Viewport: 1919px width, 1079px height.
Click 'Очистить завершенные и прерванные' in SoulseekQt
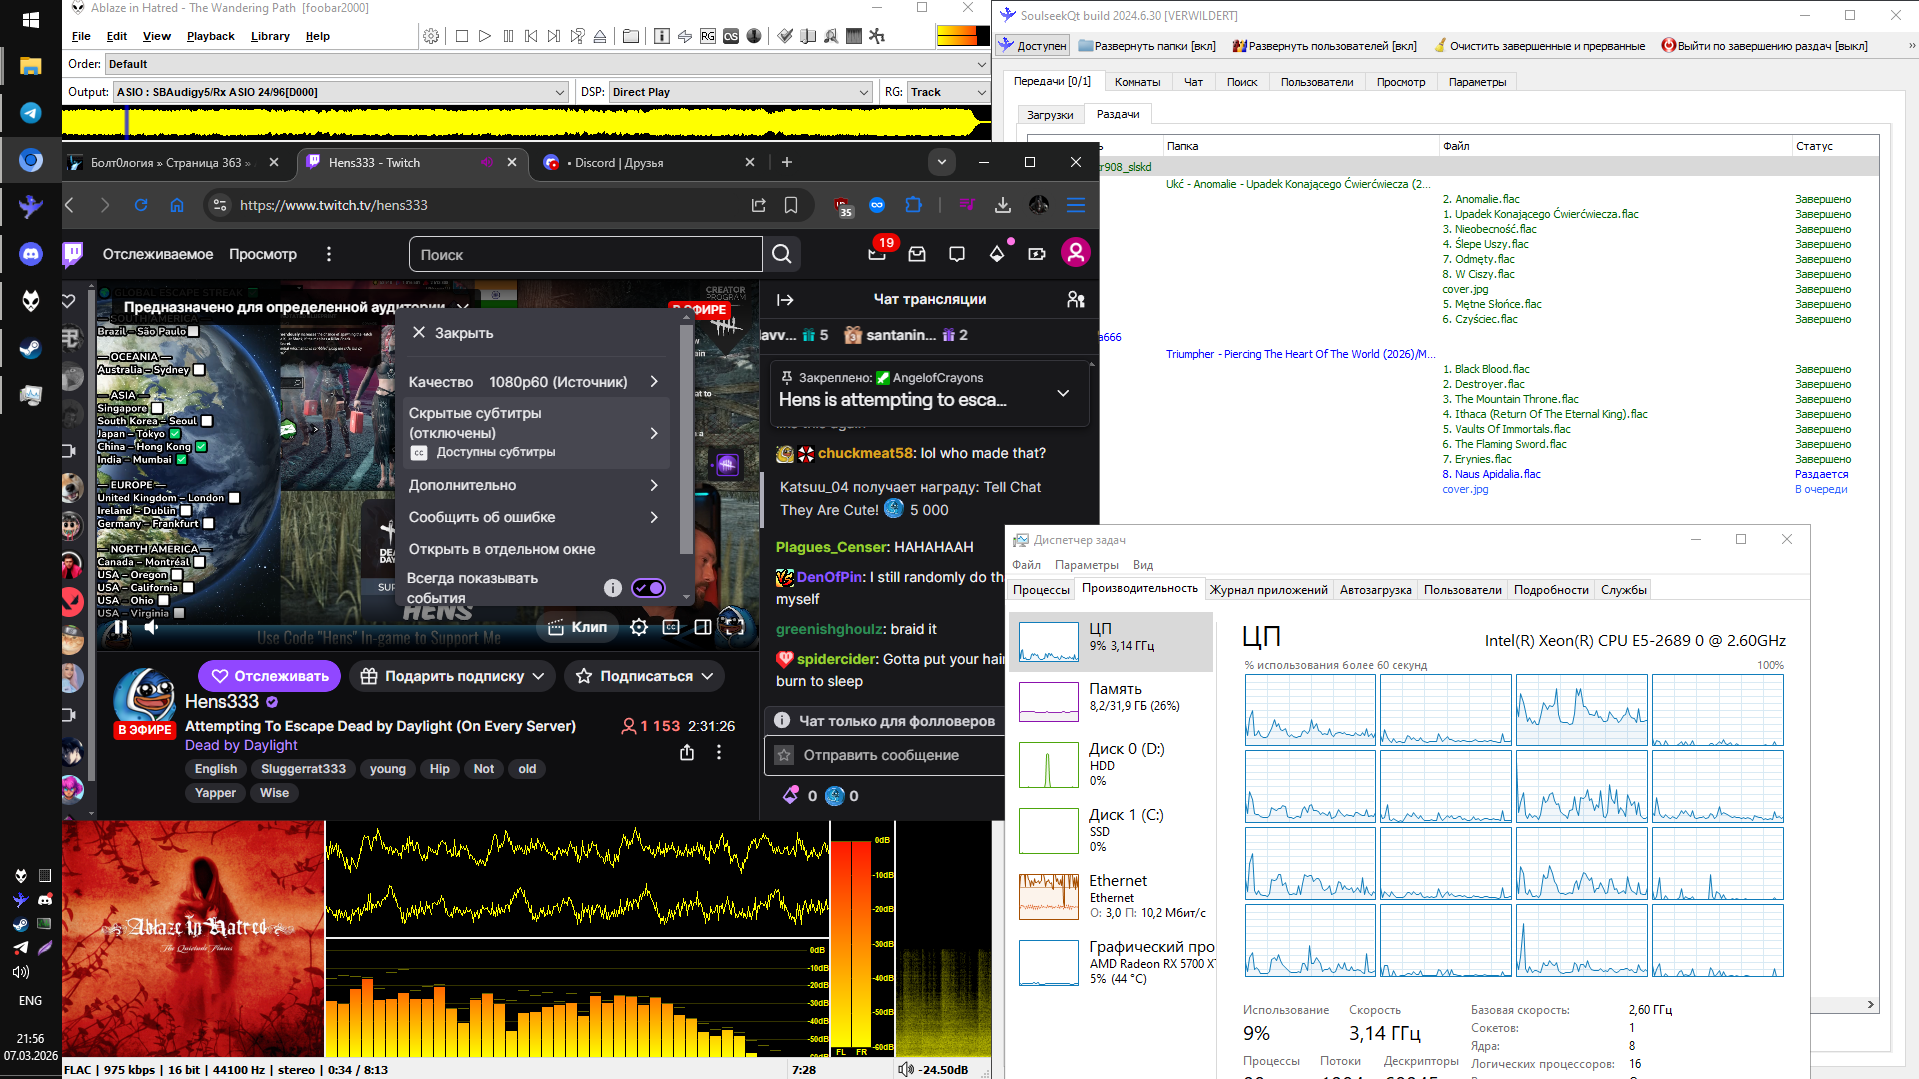[1539, 46]
